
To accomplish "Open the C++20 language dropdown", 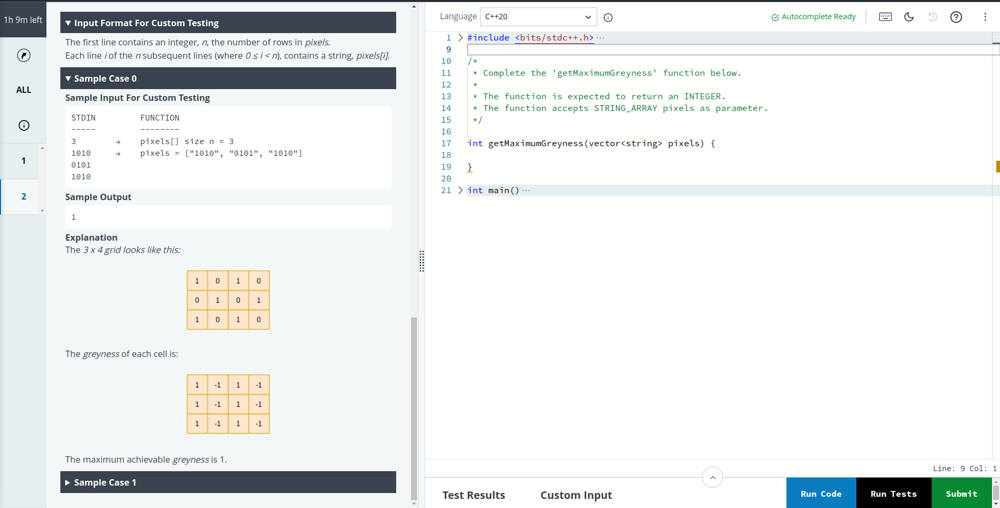I will pos(538,17).
